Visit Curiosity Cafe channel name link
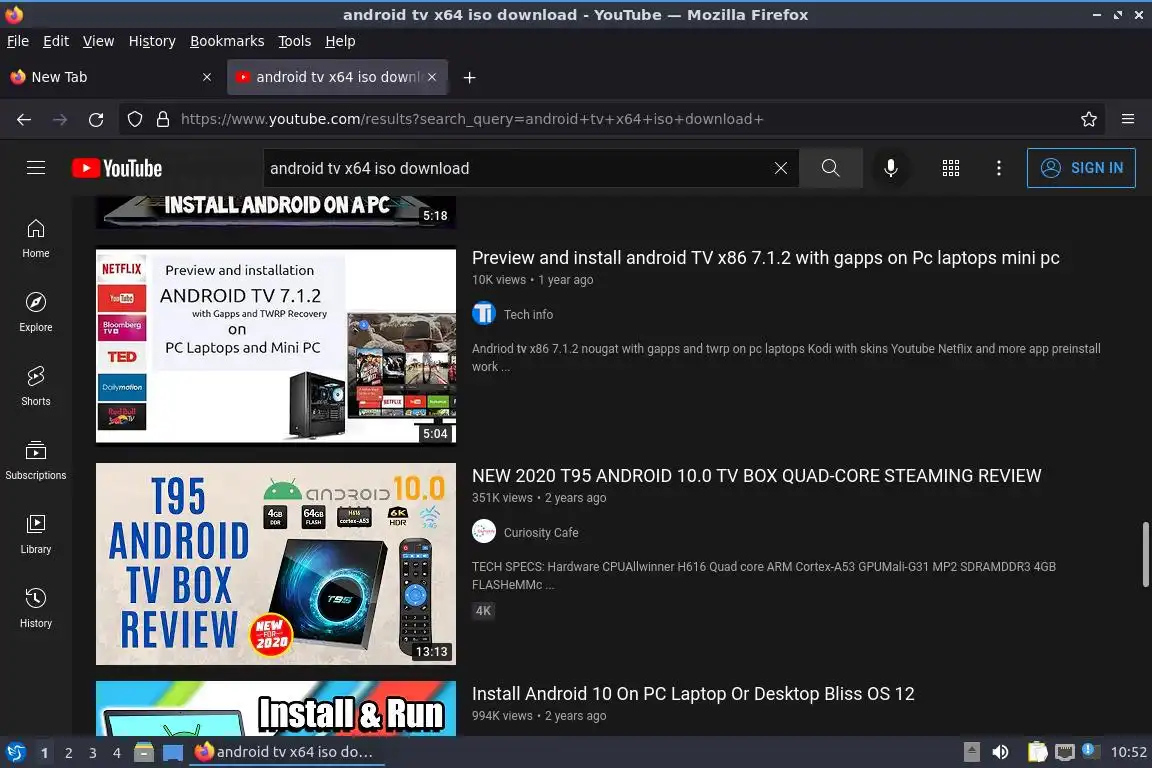 pos(541,532)
